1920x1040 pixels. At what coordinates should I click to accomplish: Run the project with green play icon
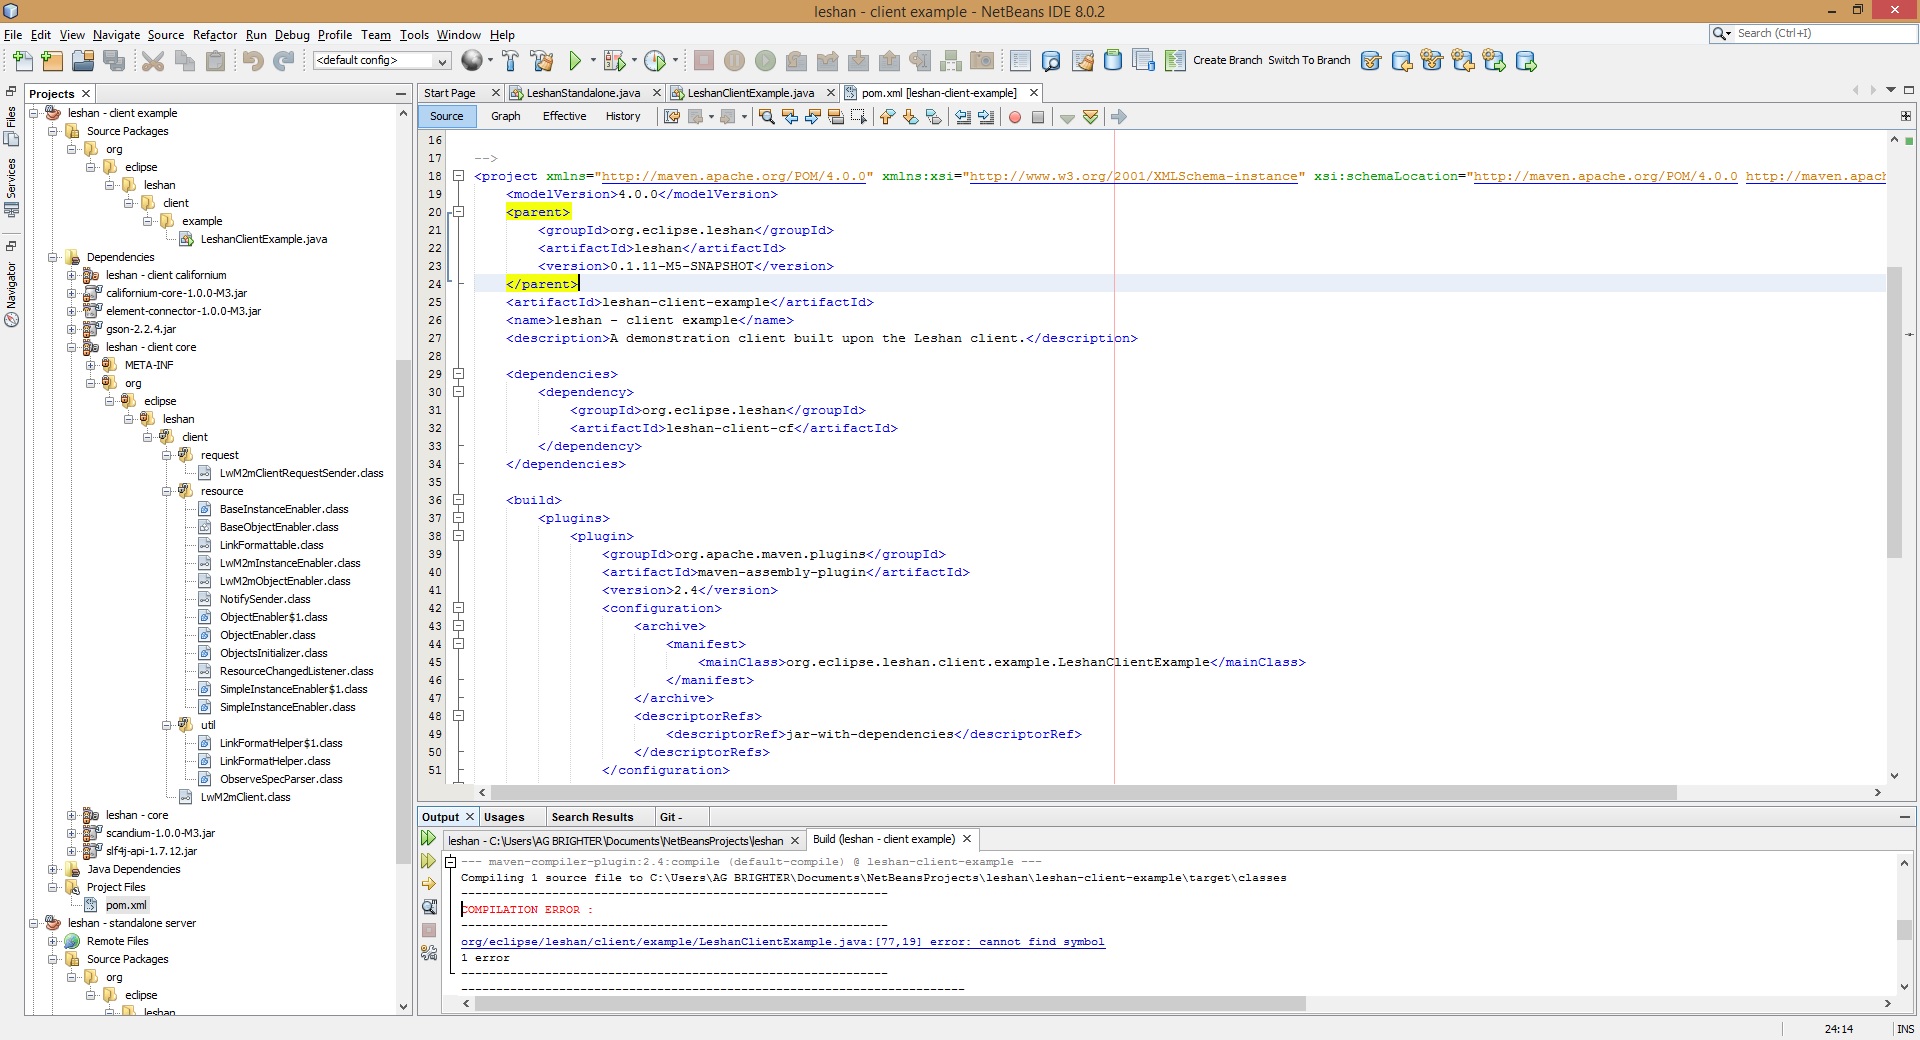pos(575,61)
